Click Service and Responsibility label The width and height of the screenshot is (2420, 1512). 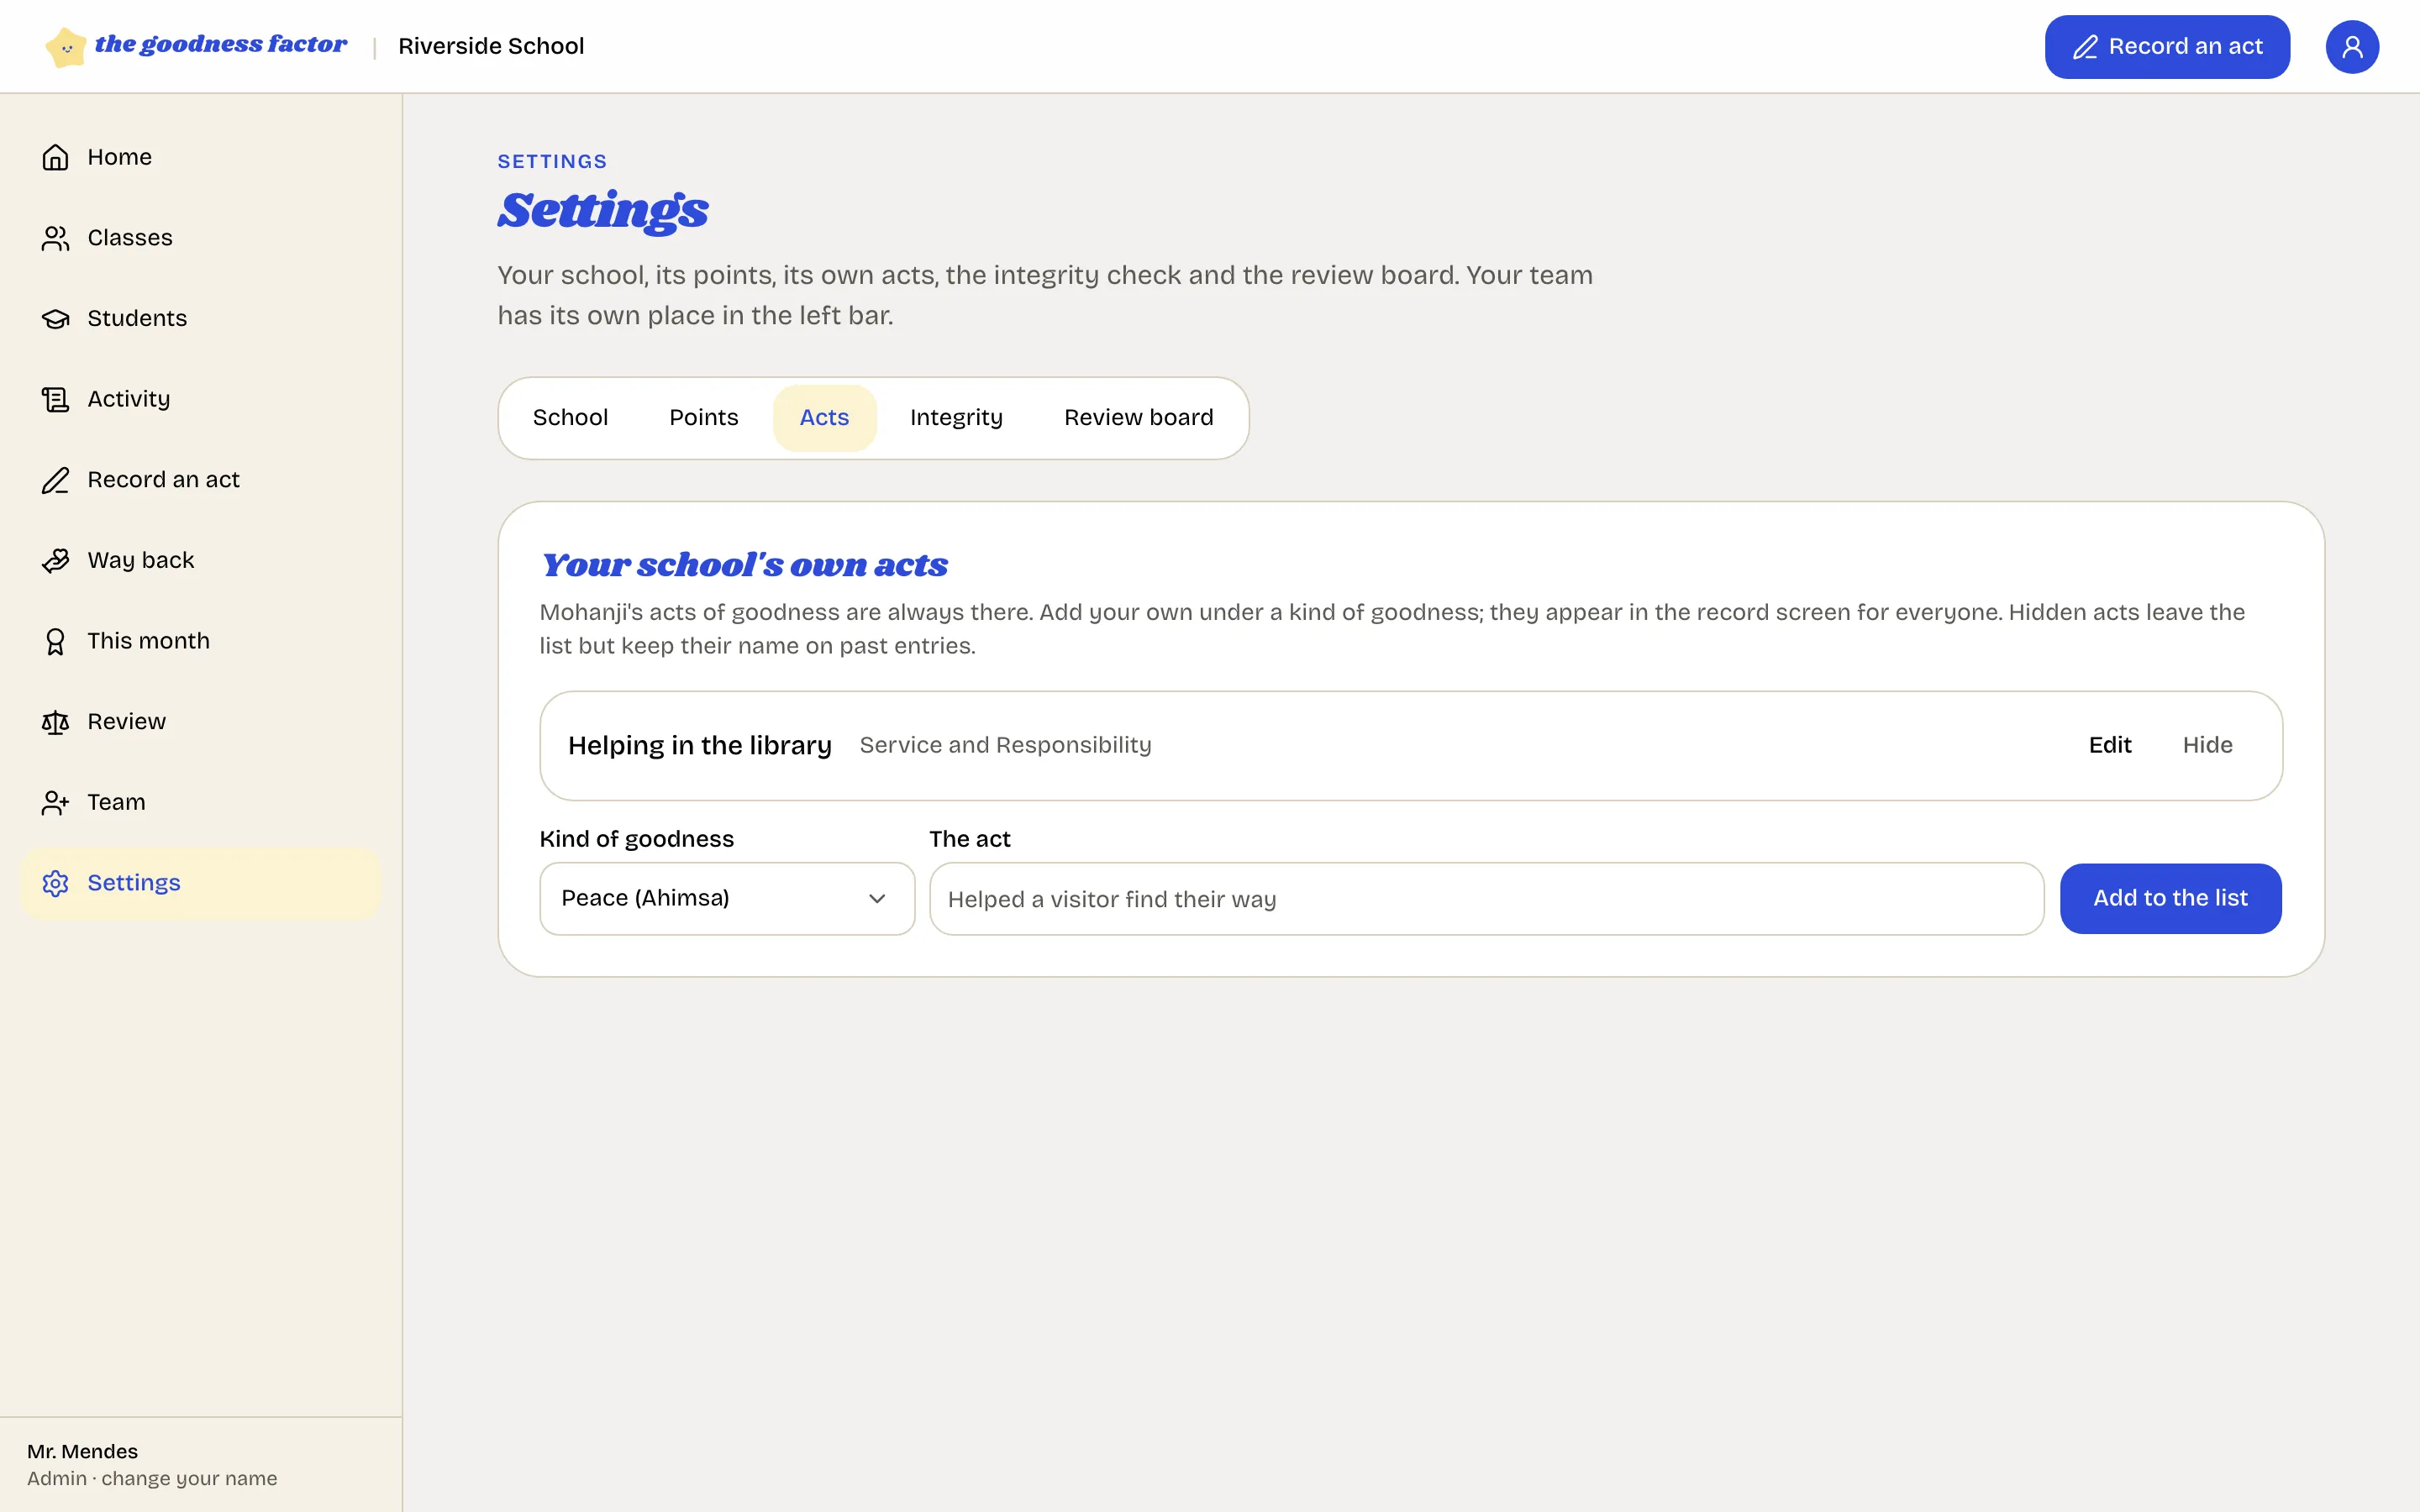point(1005,746)
